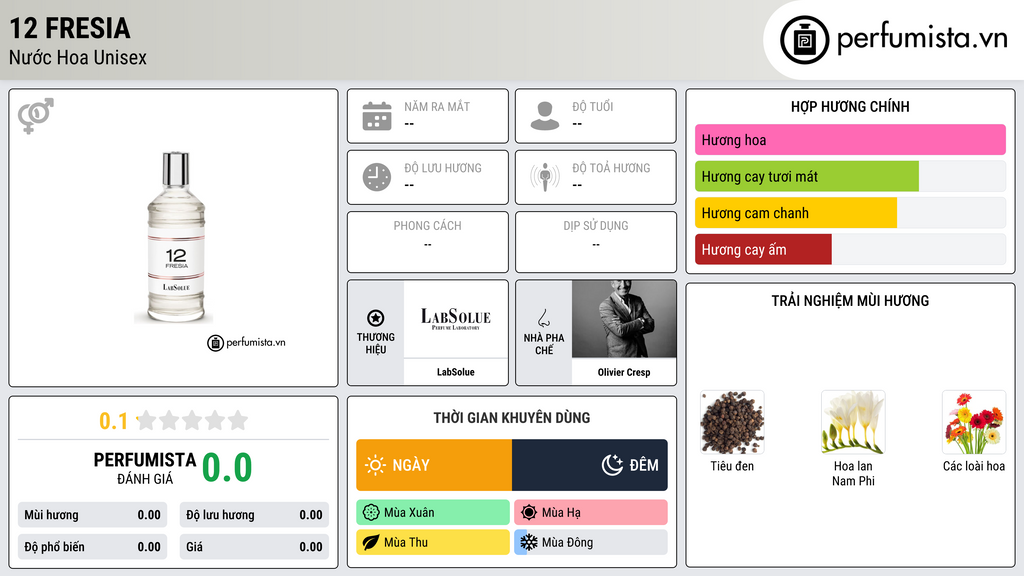Click the Độ phổ biến score row
The image size is (1024, 576).
coord(92,547)
